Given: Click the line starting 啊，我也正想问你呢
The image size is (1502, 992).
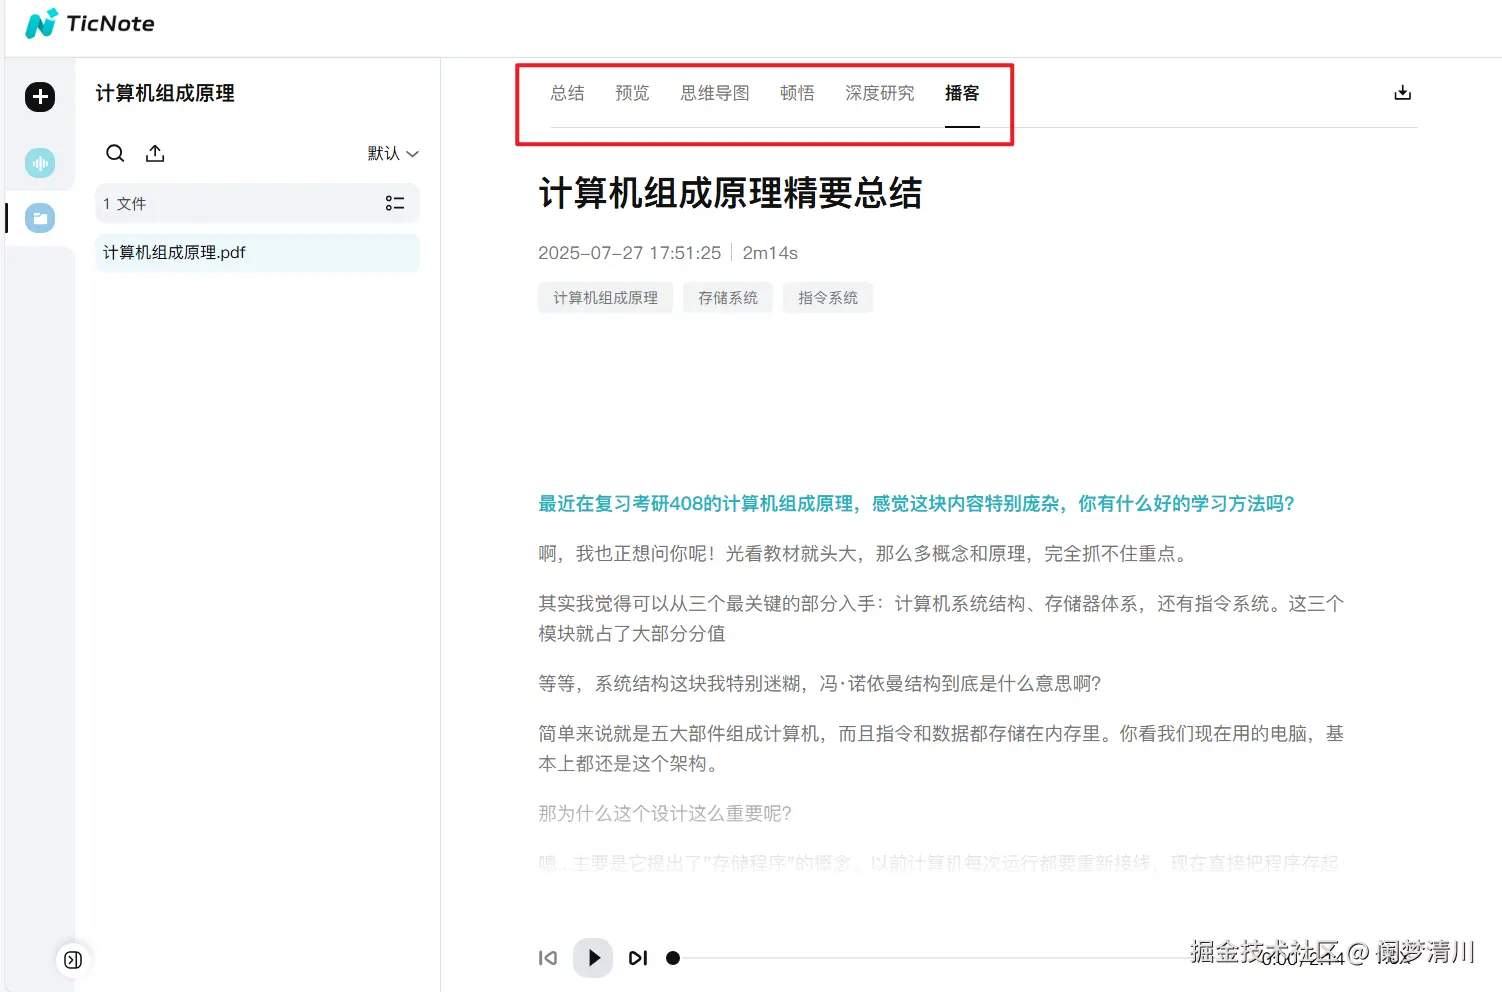Looking at the screenshot, I should click(x=865, y=554).
